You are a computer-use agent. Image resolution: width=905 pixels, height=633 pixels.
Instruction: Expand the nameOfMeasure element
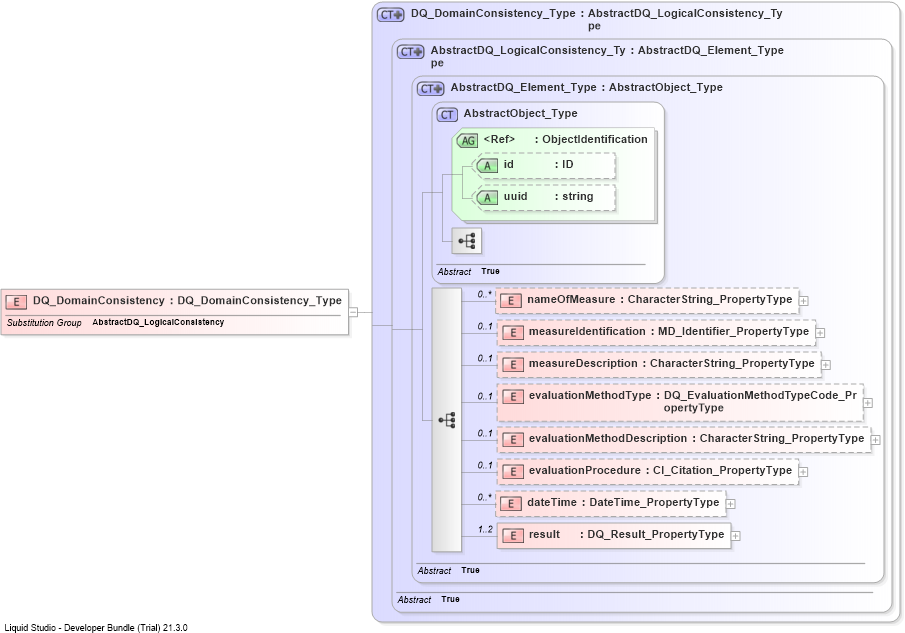tap(803, 301)
